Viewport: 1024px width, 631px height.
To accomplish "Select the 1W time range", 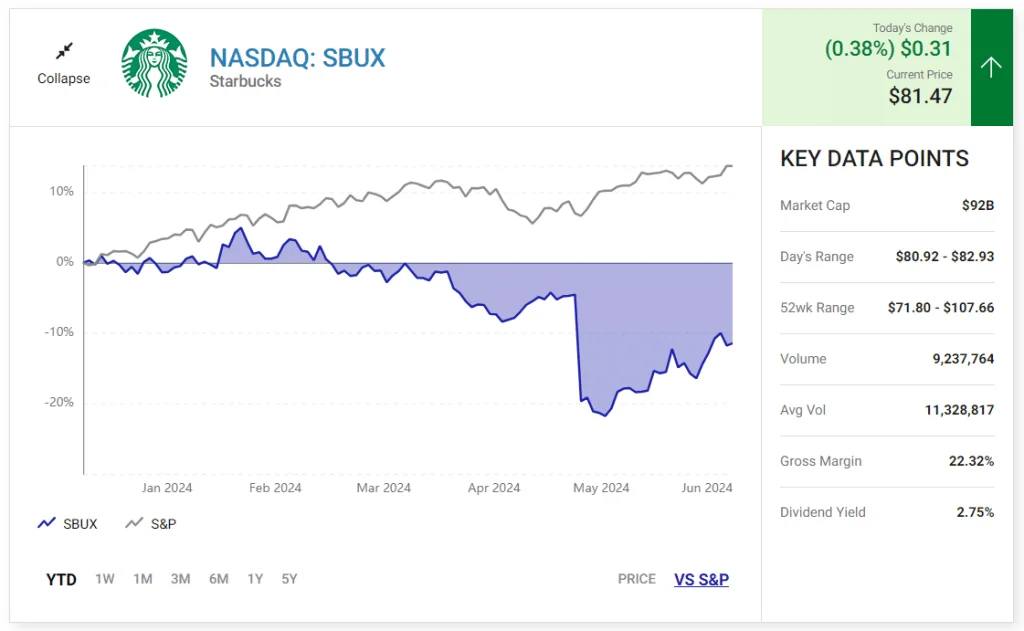I will 105,579.
